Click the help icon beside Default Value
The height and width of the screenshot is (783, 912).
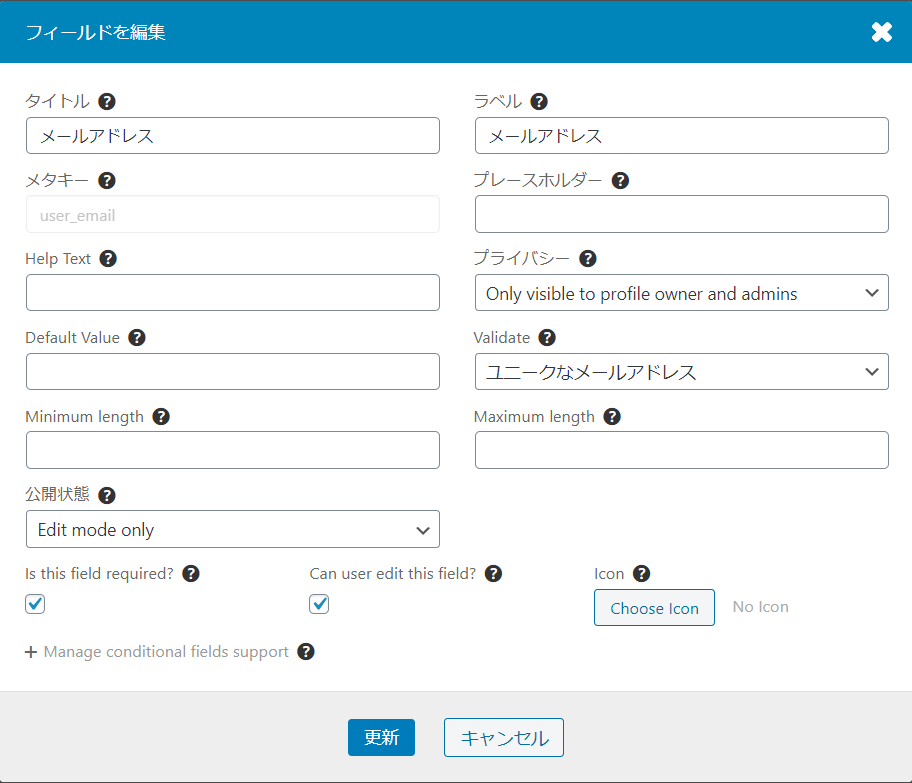[x=137, y=337]
